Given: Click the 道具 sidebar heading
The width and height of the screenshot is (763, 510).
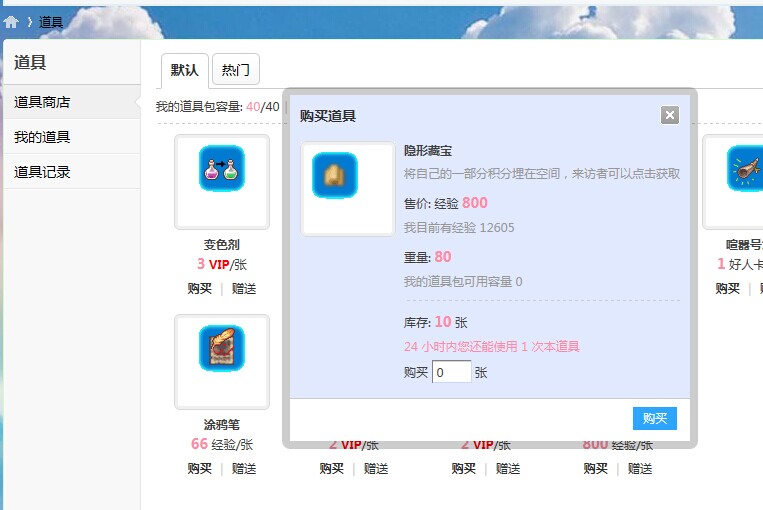Looking at the screenshot, I should [x=30, y=62].
